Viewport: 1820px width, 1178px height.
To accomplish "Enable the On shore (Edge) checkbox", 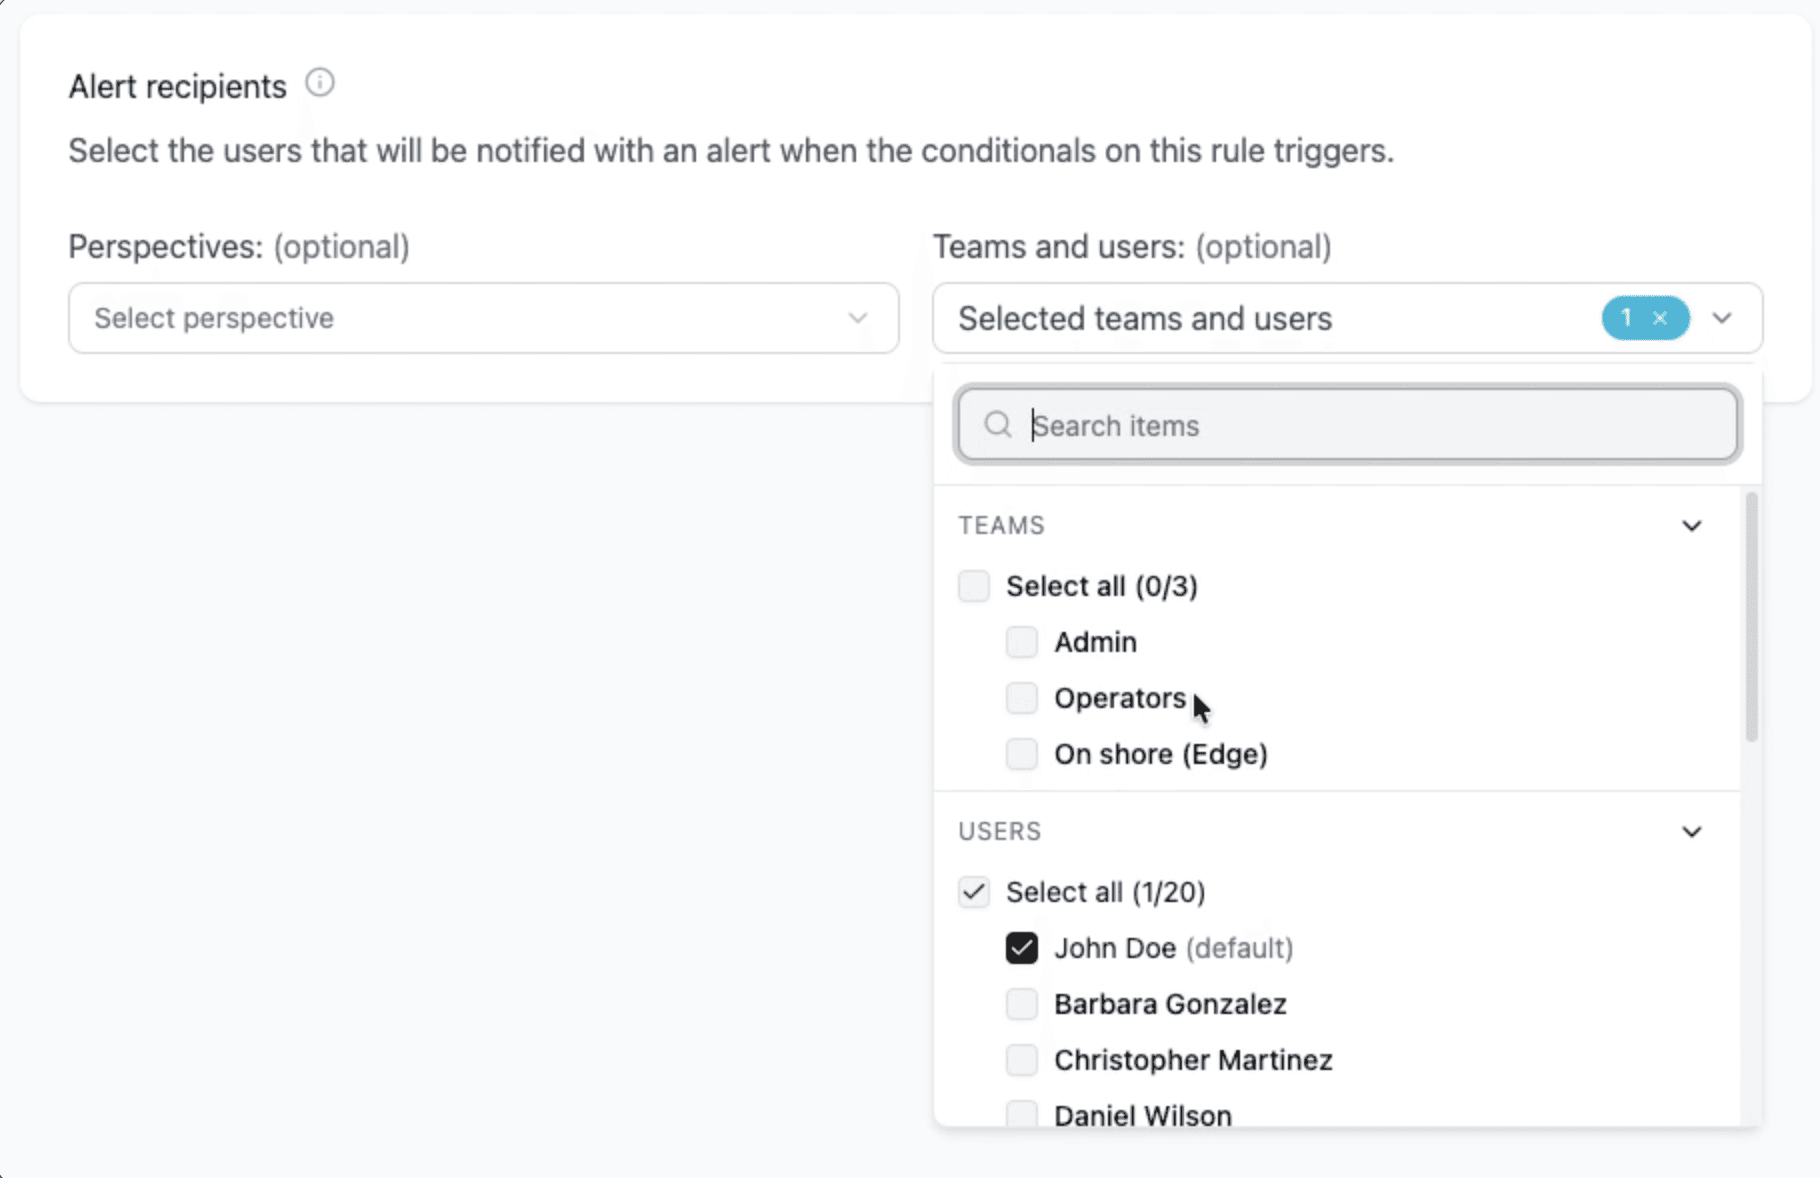I will coord(1021,754).
